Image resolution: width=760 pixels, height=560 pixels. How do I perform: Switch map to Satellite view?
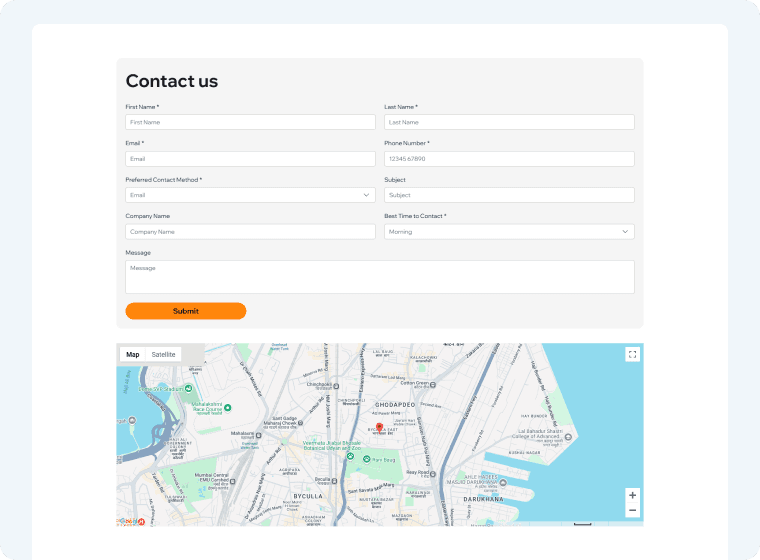pos(163,354)
